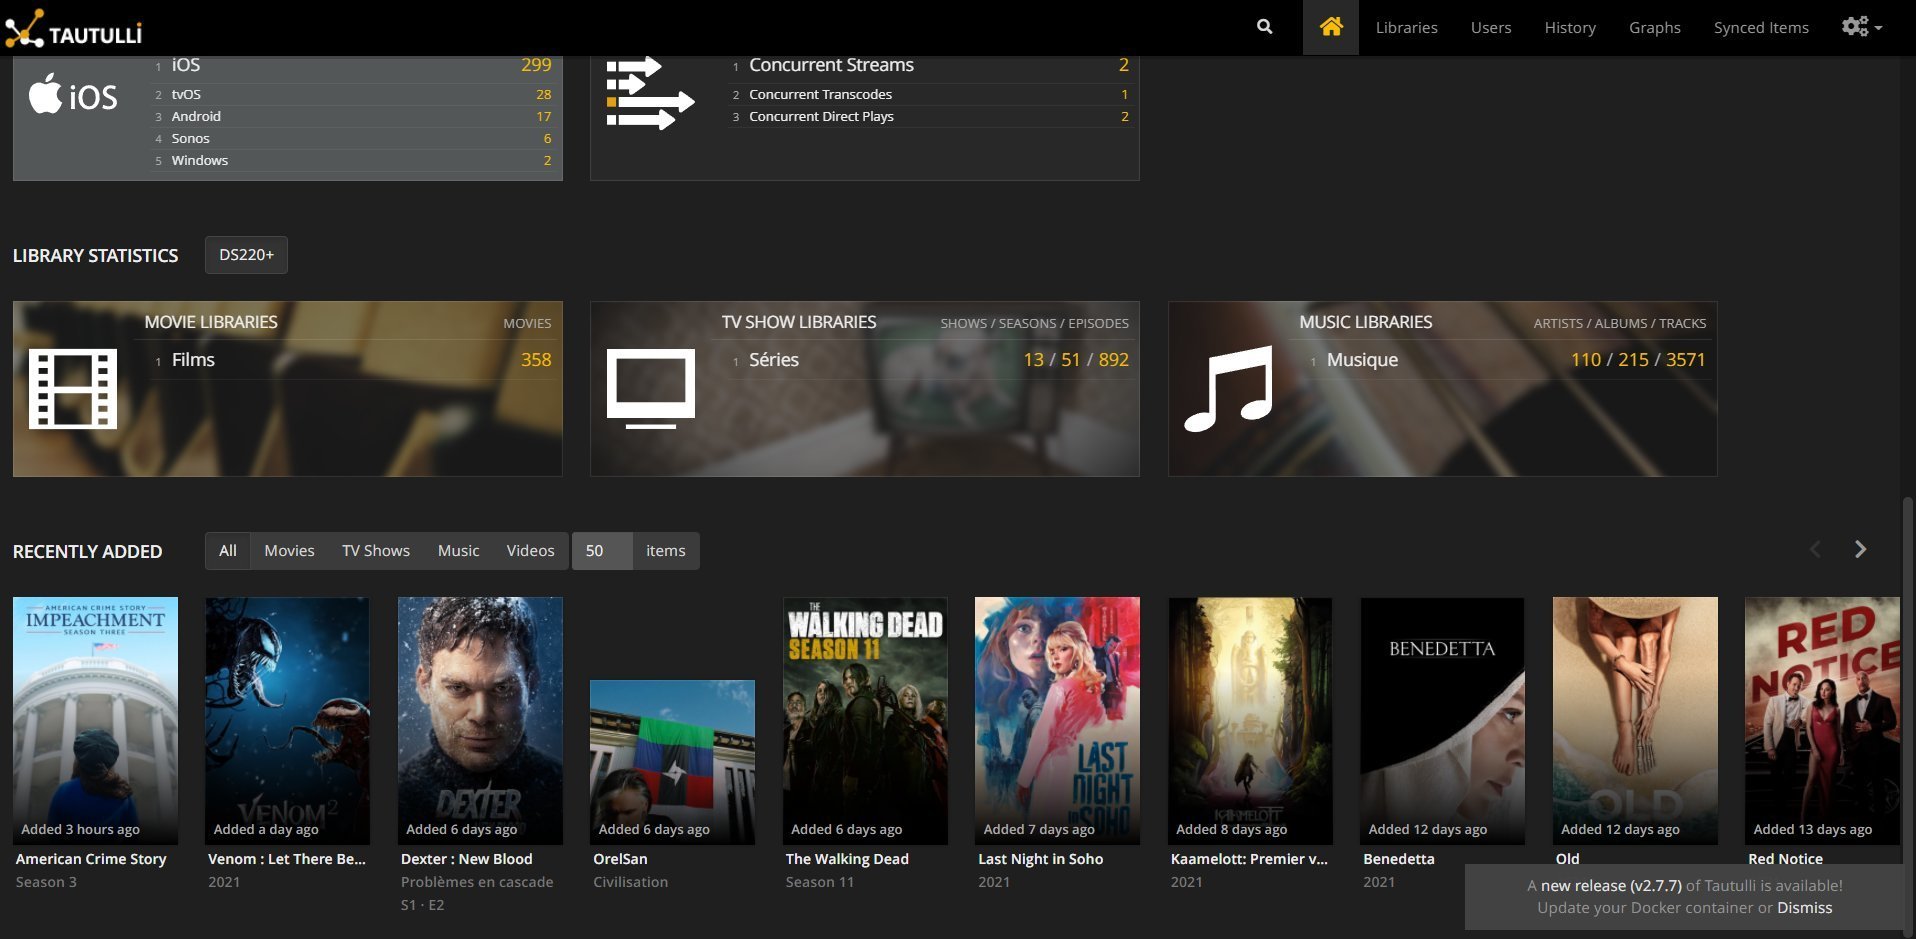Click Problèmes en cascade episode text
1920x939 pixels.
pos(477,882)
